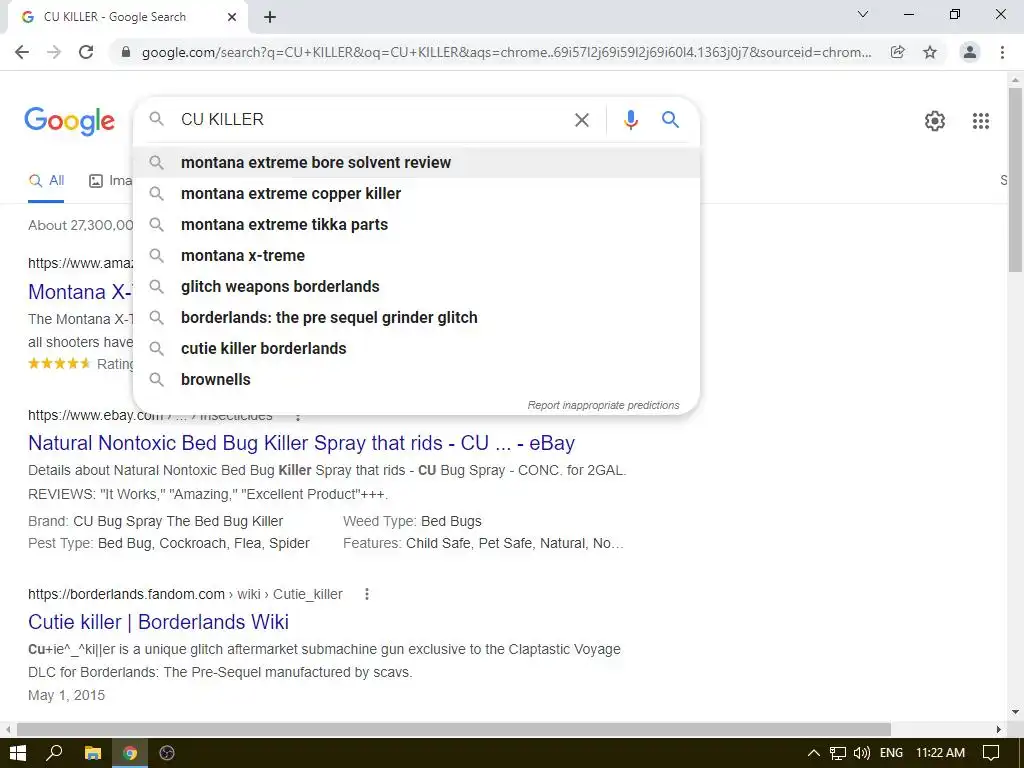The image size is (1024, 768).
Task: Click the text Weed Type: Bed Bugs
Action: click(412, 521)
